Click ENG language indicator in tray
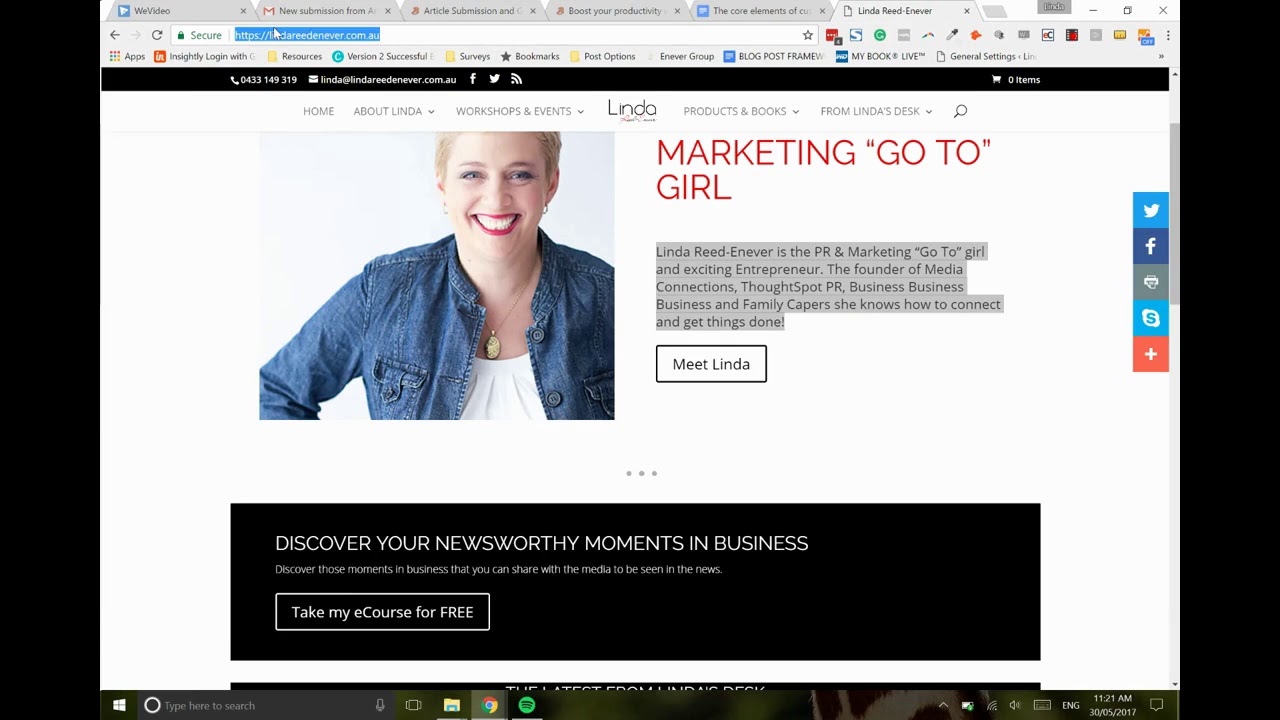This screenshot has height=720, width=1280. coord(1071,705)
